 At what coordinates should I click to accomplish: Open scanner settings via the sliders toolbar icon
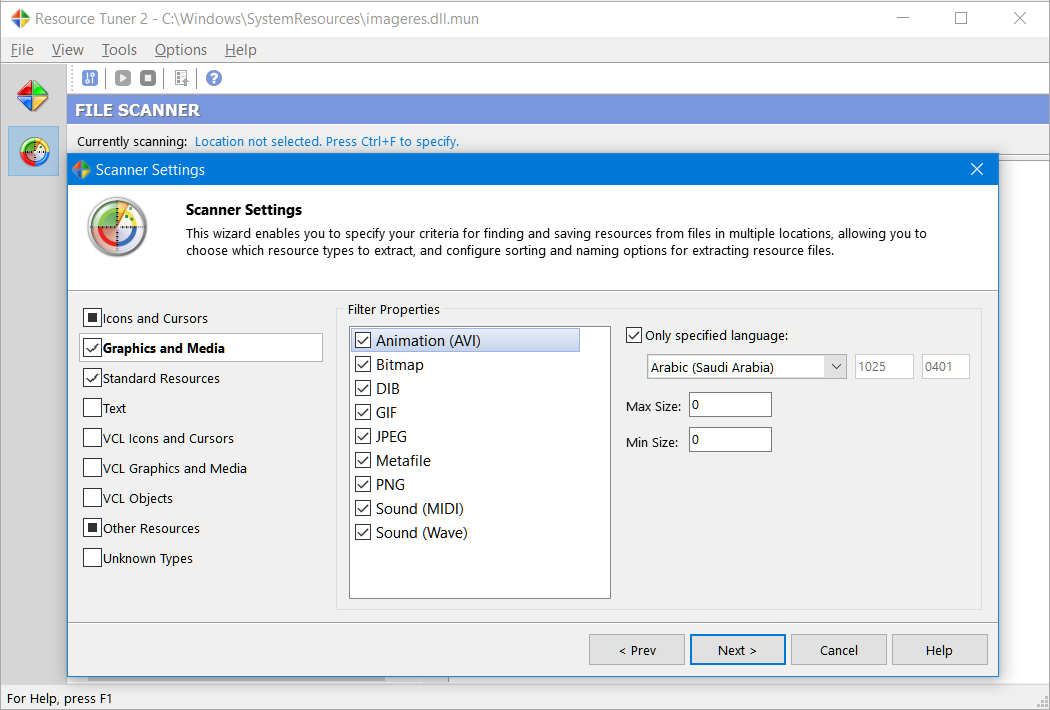[x=90, y=77]
